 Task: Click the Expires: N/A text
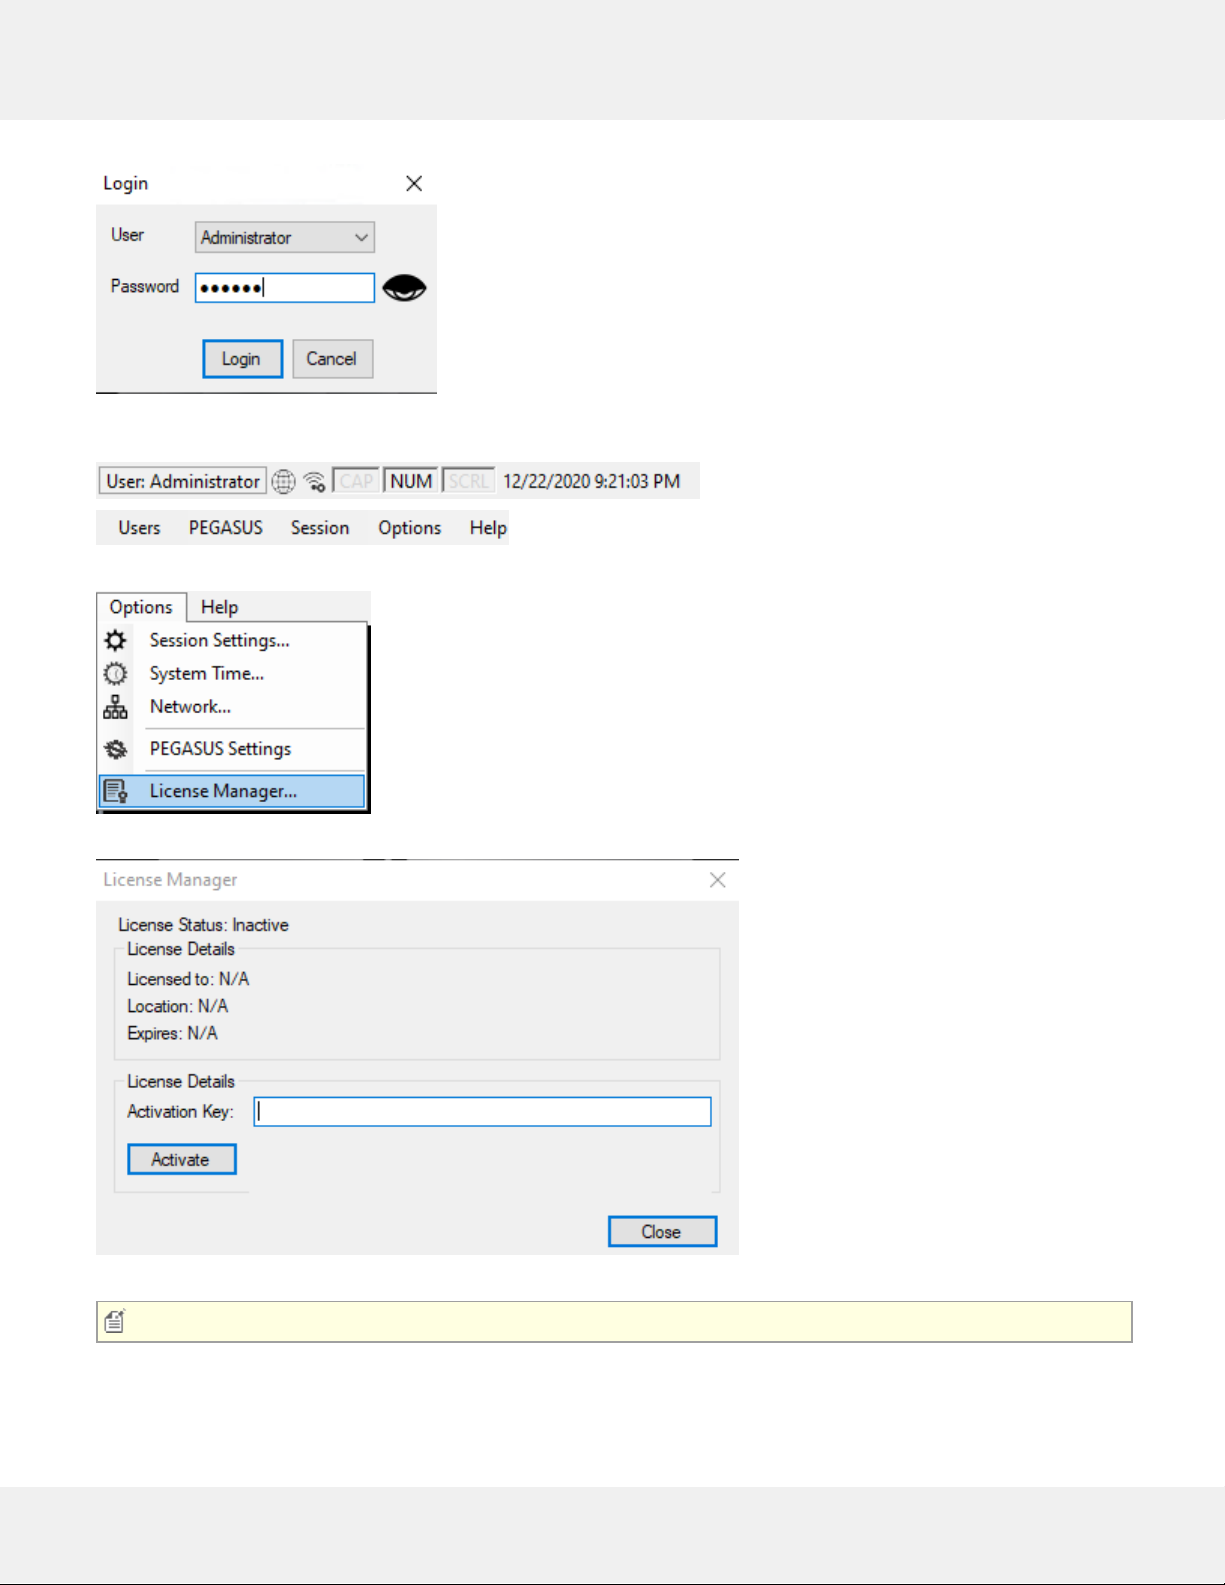tap(172, 1033)
